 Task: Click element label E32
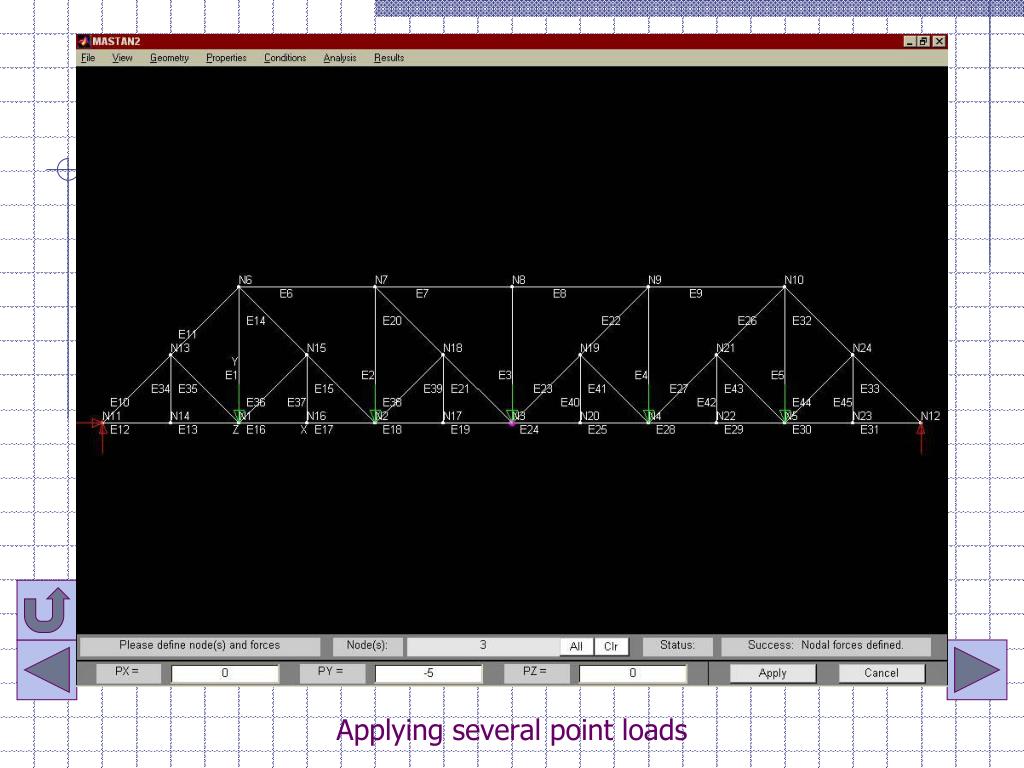pyautogui.click(x=802, y=321)
